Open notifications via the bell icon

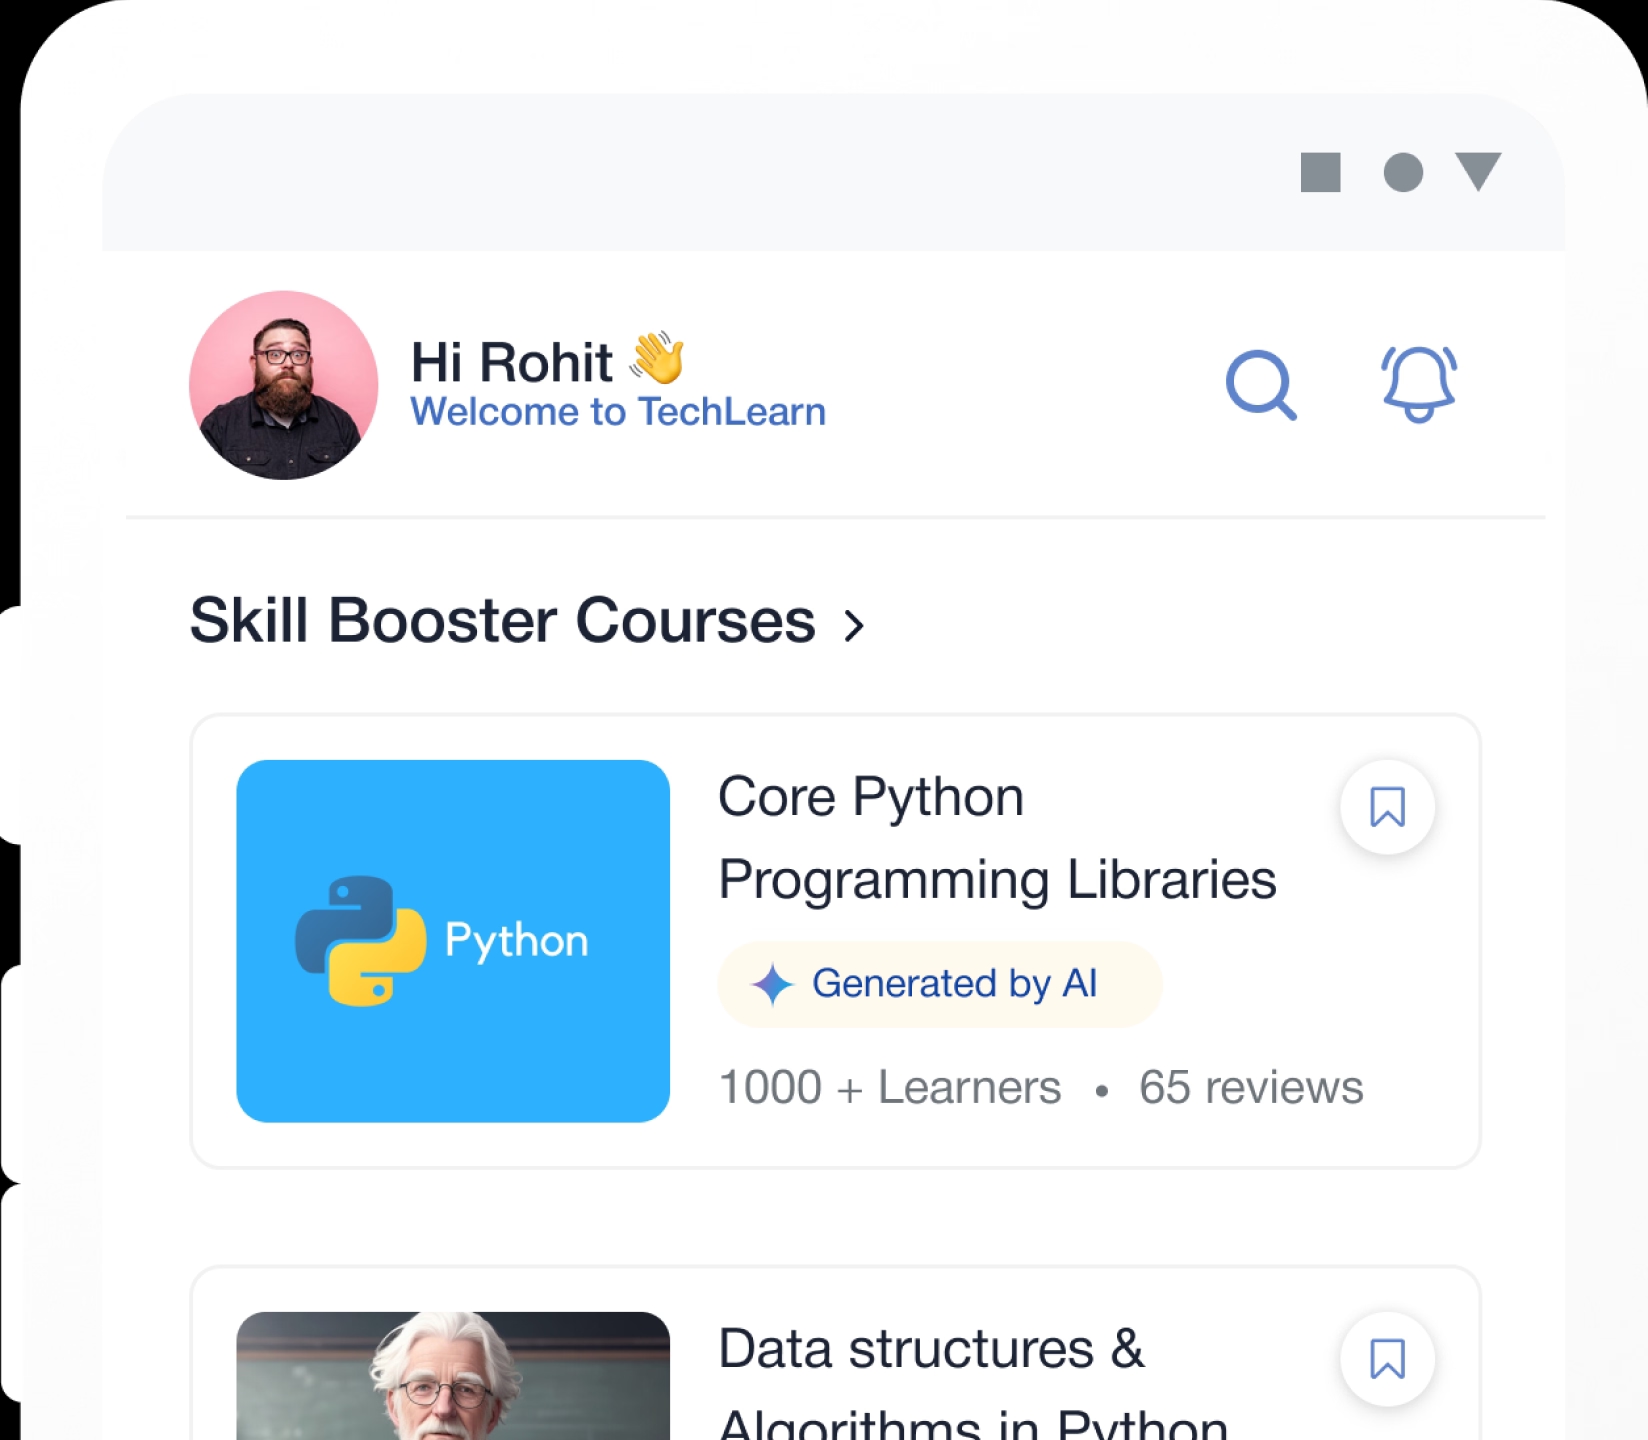click(1418, 385)
